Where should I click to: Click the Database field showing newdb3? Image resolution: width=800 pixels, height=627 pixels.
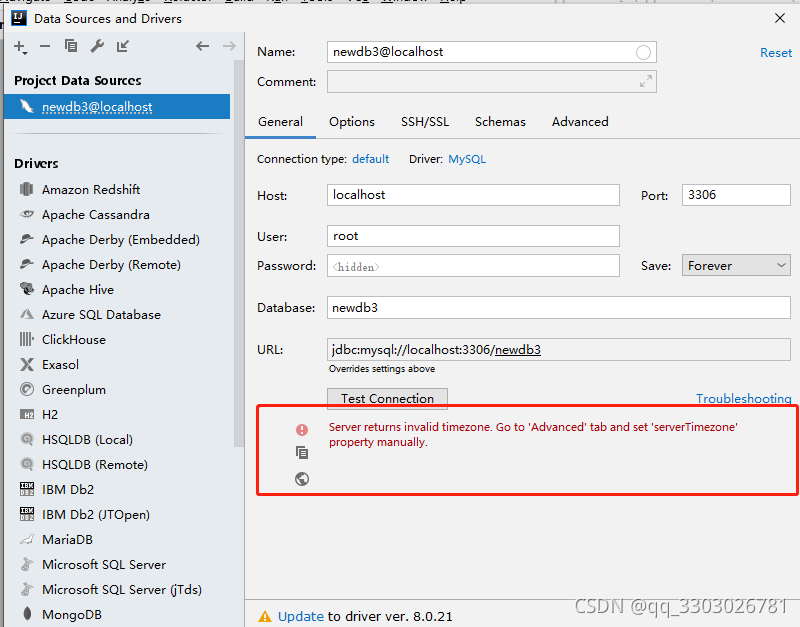point(559,308)
